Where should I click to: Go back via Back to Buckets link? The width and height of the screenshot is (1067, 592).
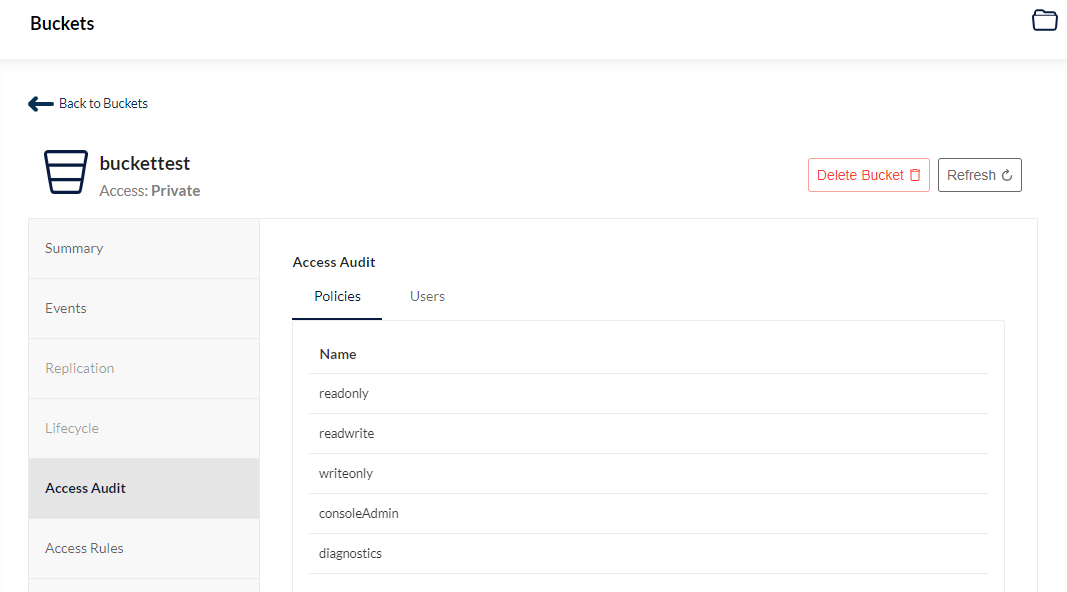pyautogui.click(x=103, y=103)
